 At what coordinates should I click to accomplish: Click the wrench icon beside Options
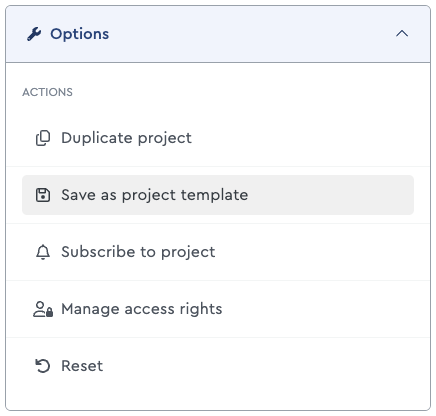pos(34,34)
